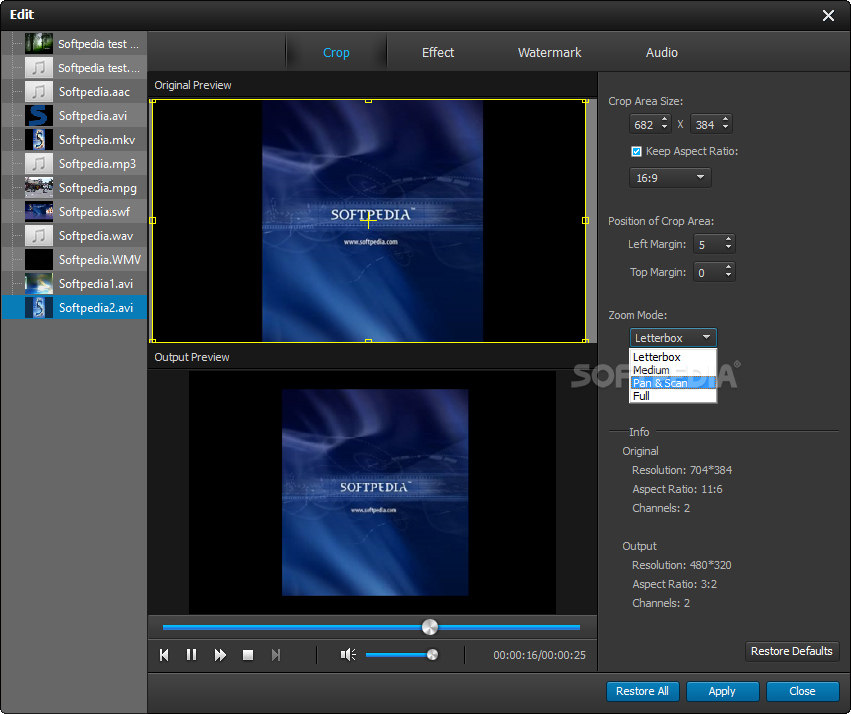Stop the video playback
This screenshot has height=714, width=851.
click(x=248, y=655)
